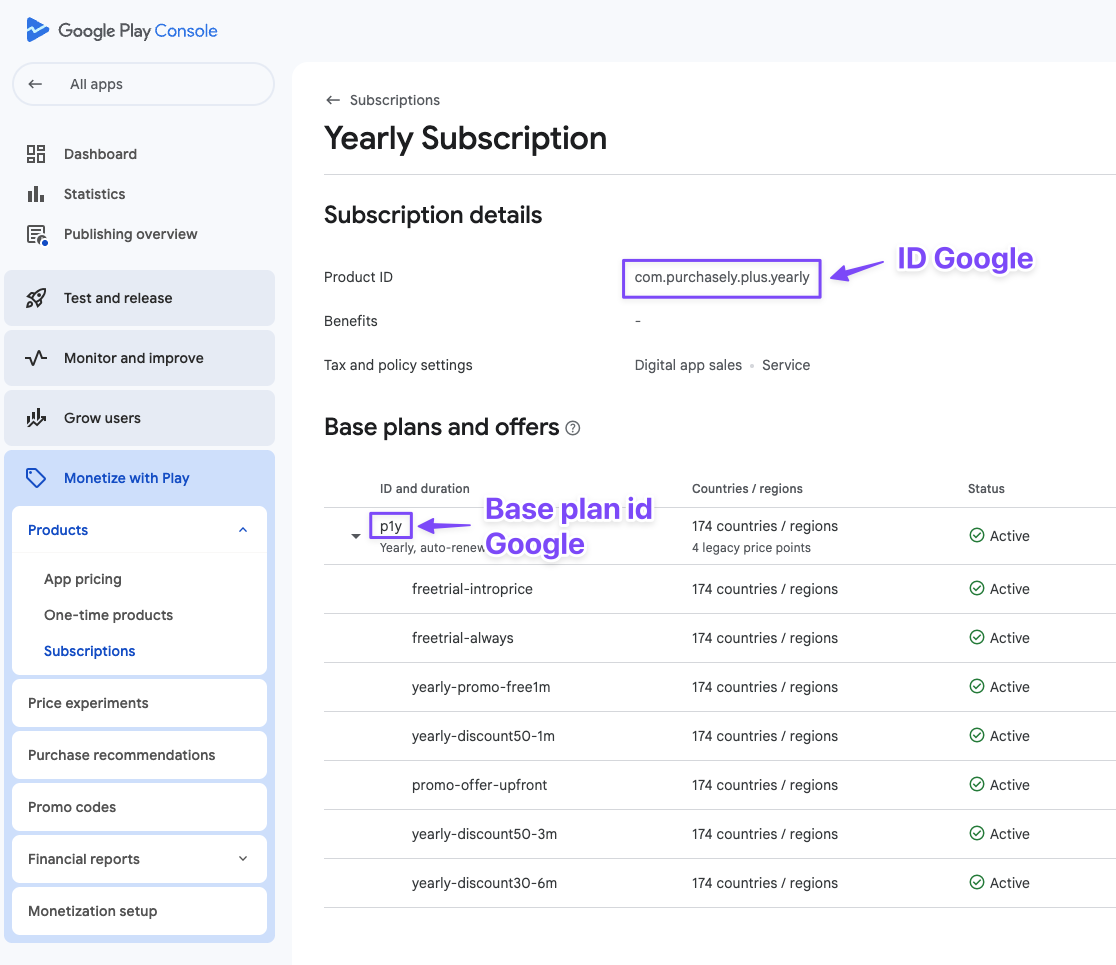Click the tag icon for Monetize with Play
The image size is (1116, 965).
(x=36, y=478)
